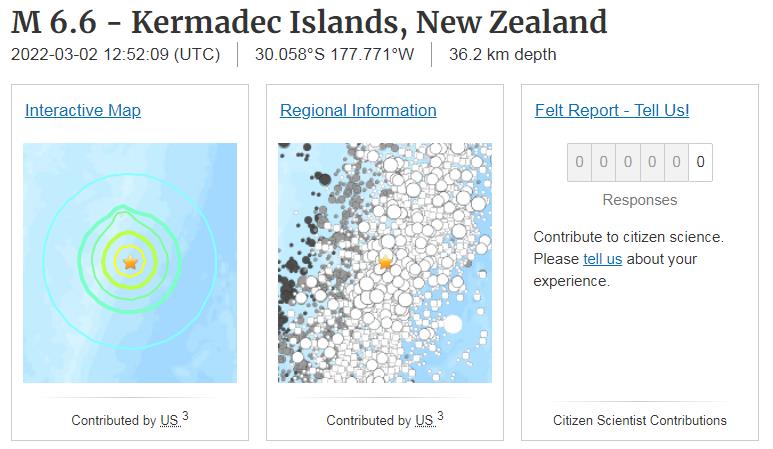Open the Felt Report - Tell Us! link

click(612, 110)
